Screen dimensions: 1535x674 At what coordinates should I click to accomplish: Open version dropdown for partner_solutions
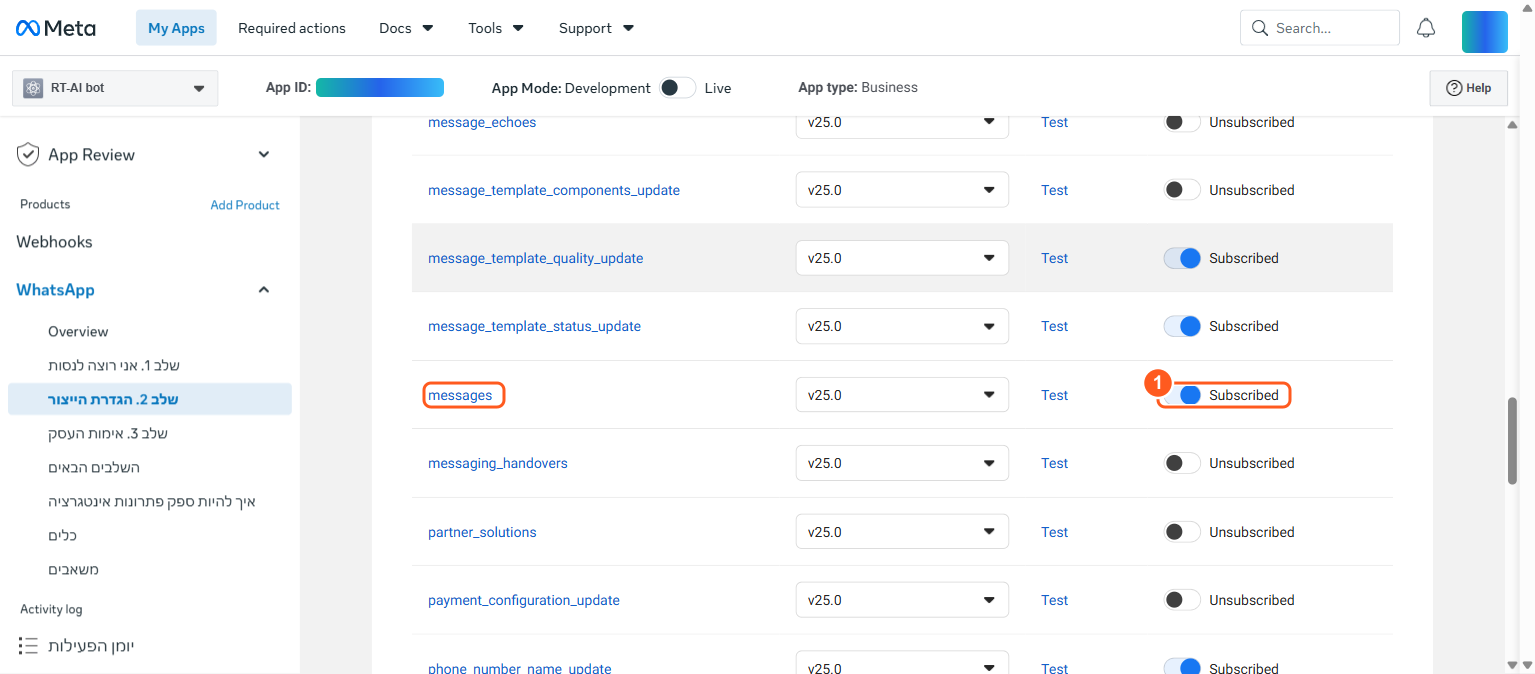pyautogui.click(x=902, y=532)
